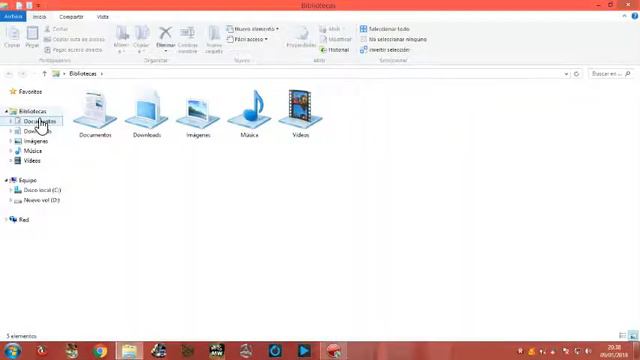Select Documentos in the navigation tree
The height and width of the screenshot is (360, 640).
click(40, 121)
